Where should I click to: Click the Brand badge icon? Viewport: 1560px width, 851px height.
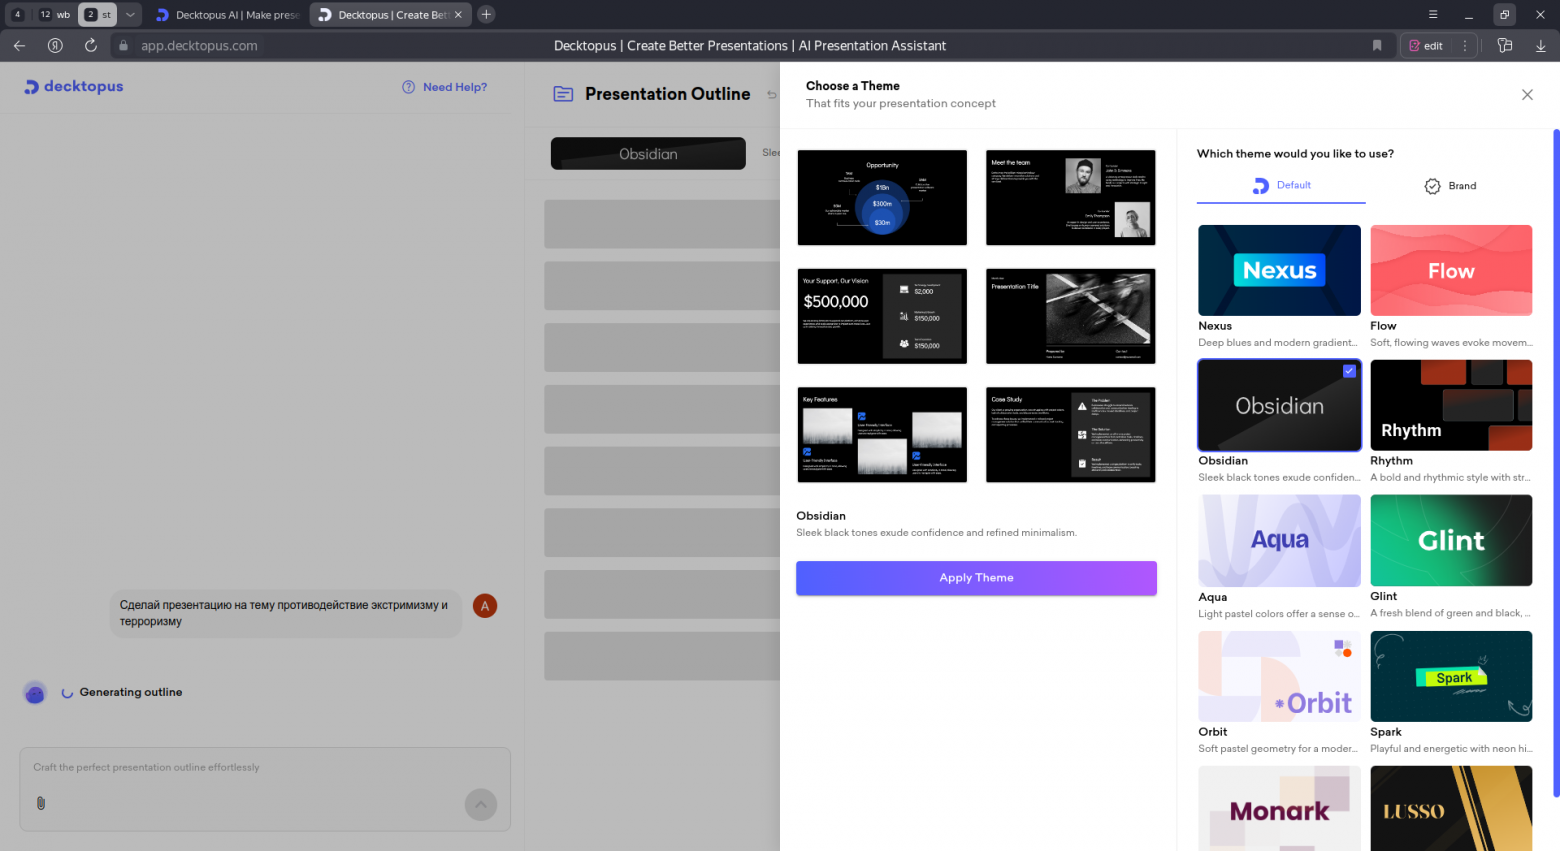(1432, 186)
